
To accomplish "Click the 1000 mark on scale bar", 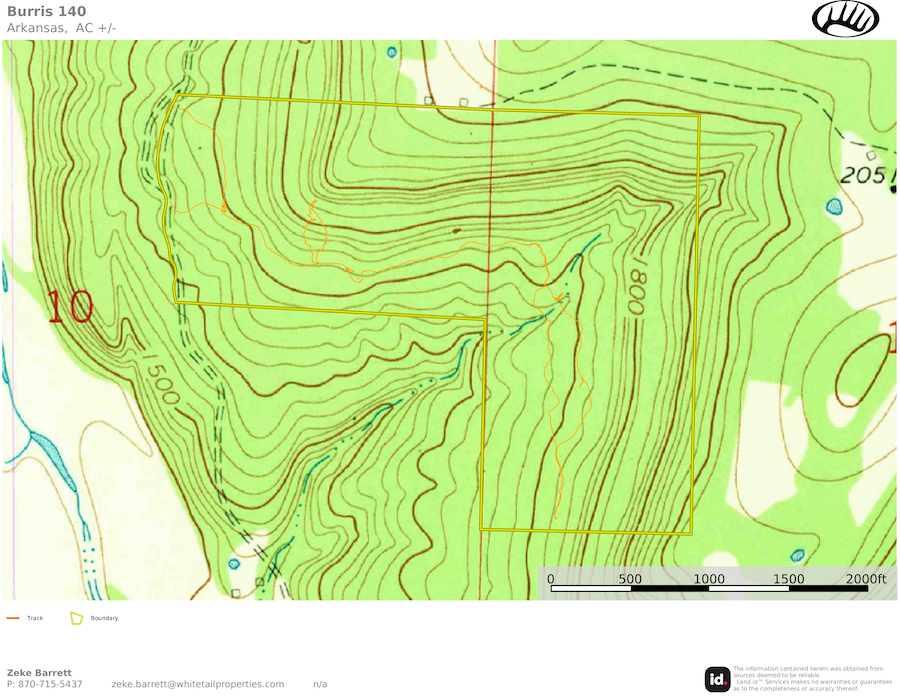I will coord(709,579).
